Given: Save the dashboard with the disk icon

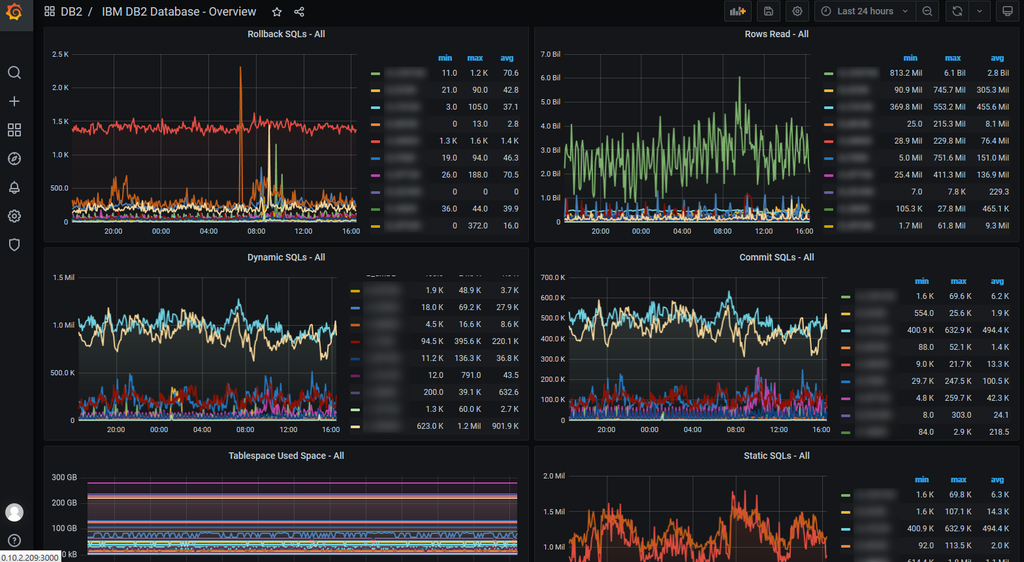Looking at the screenshot, I should (x=769, y=11).
